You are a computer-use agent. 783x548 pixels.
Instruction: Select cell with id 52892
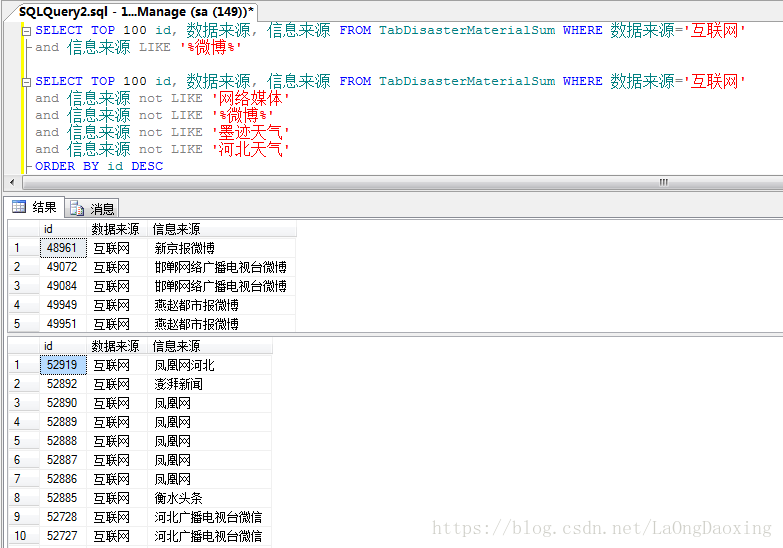pos(63,384)
